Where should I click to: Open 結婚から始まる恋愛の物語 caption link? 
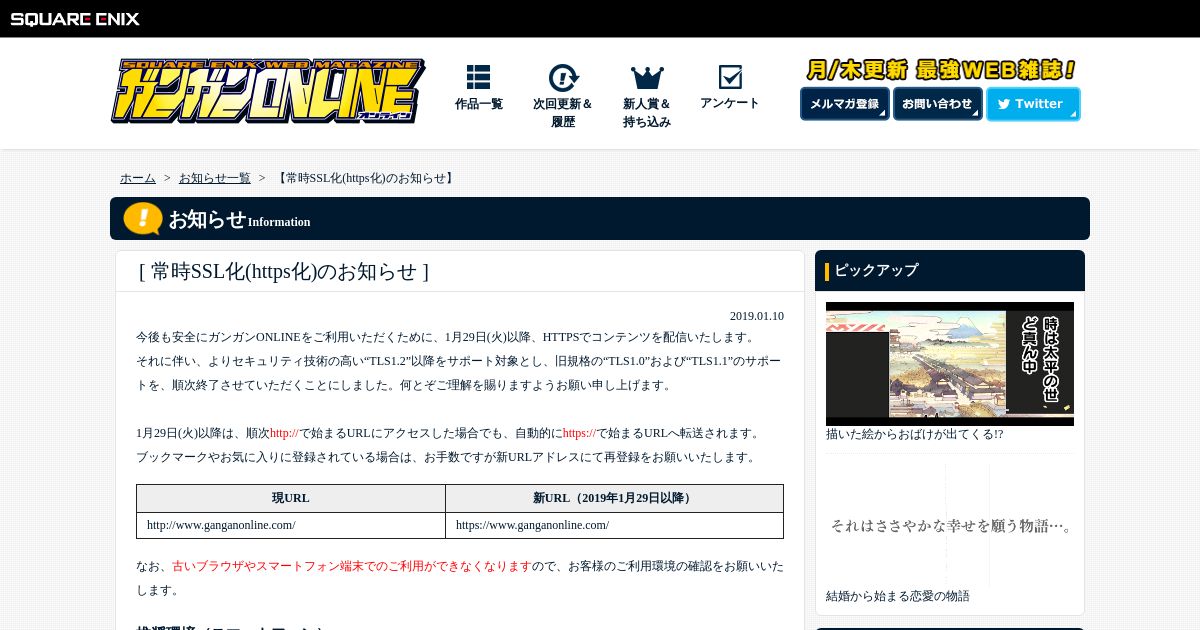pos(898,596)
